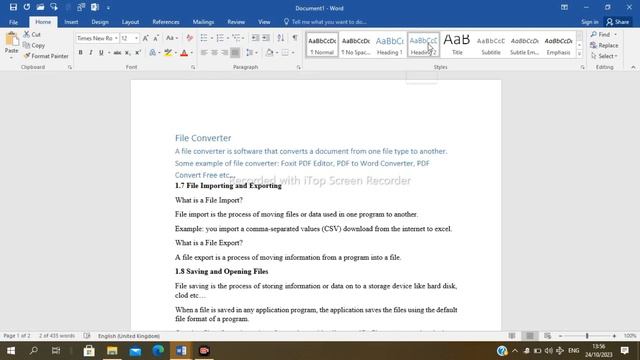Share the document

click(618, 22)
